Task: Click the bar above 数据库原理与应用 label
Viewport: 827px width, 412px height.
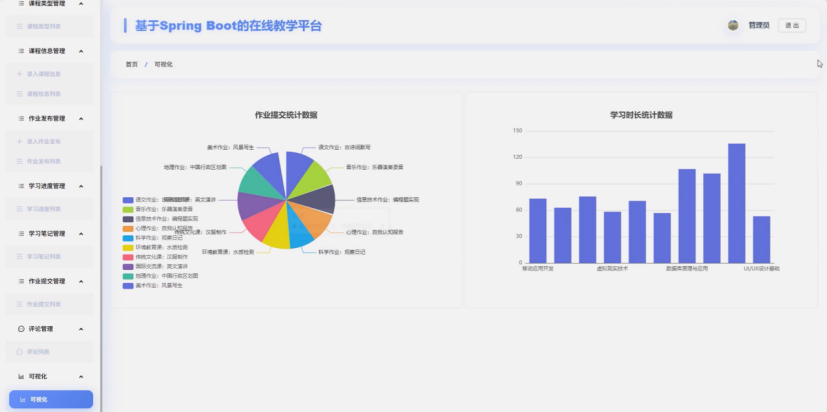Action: point(687,216)
